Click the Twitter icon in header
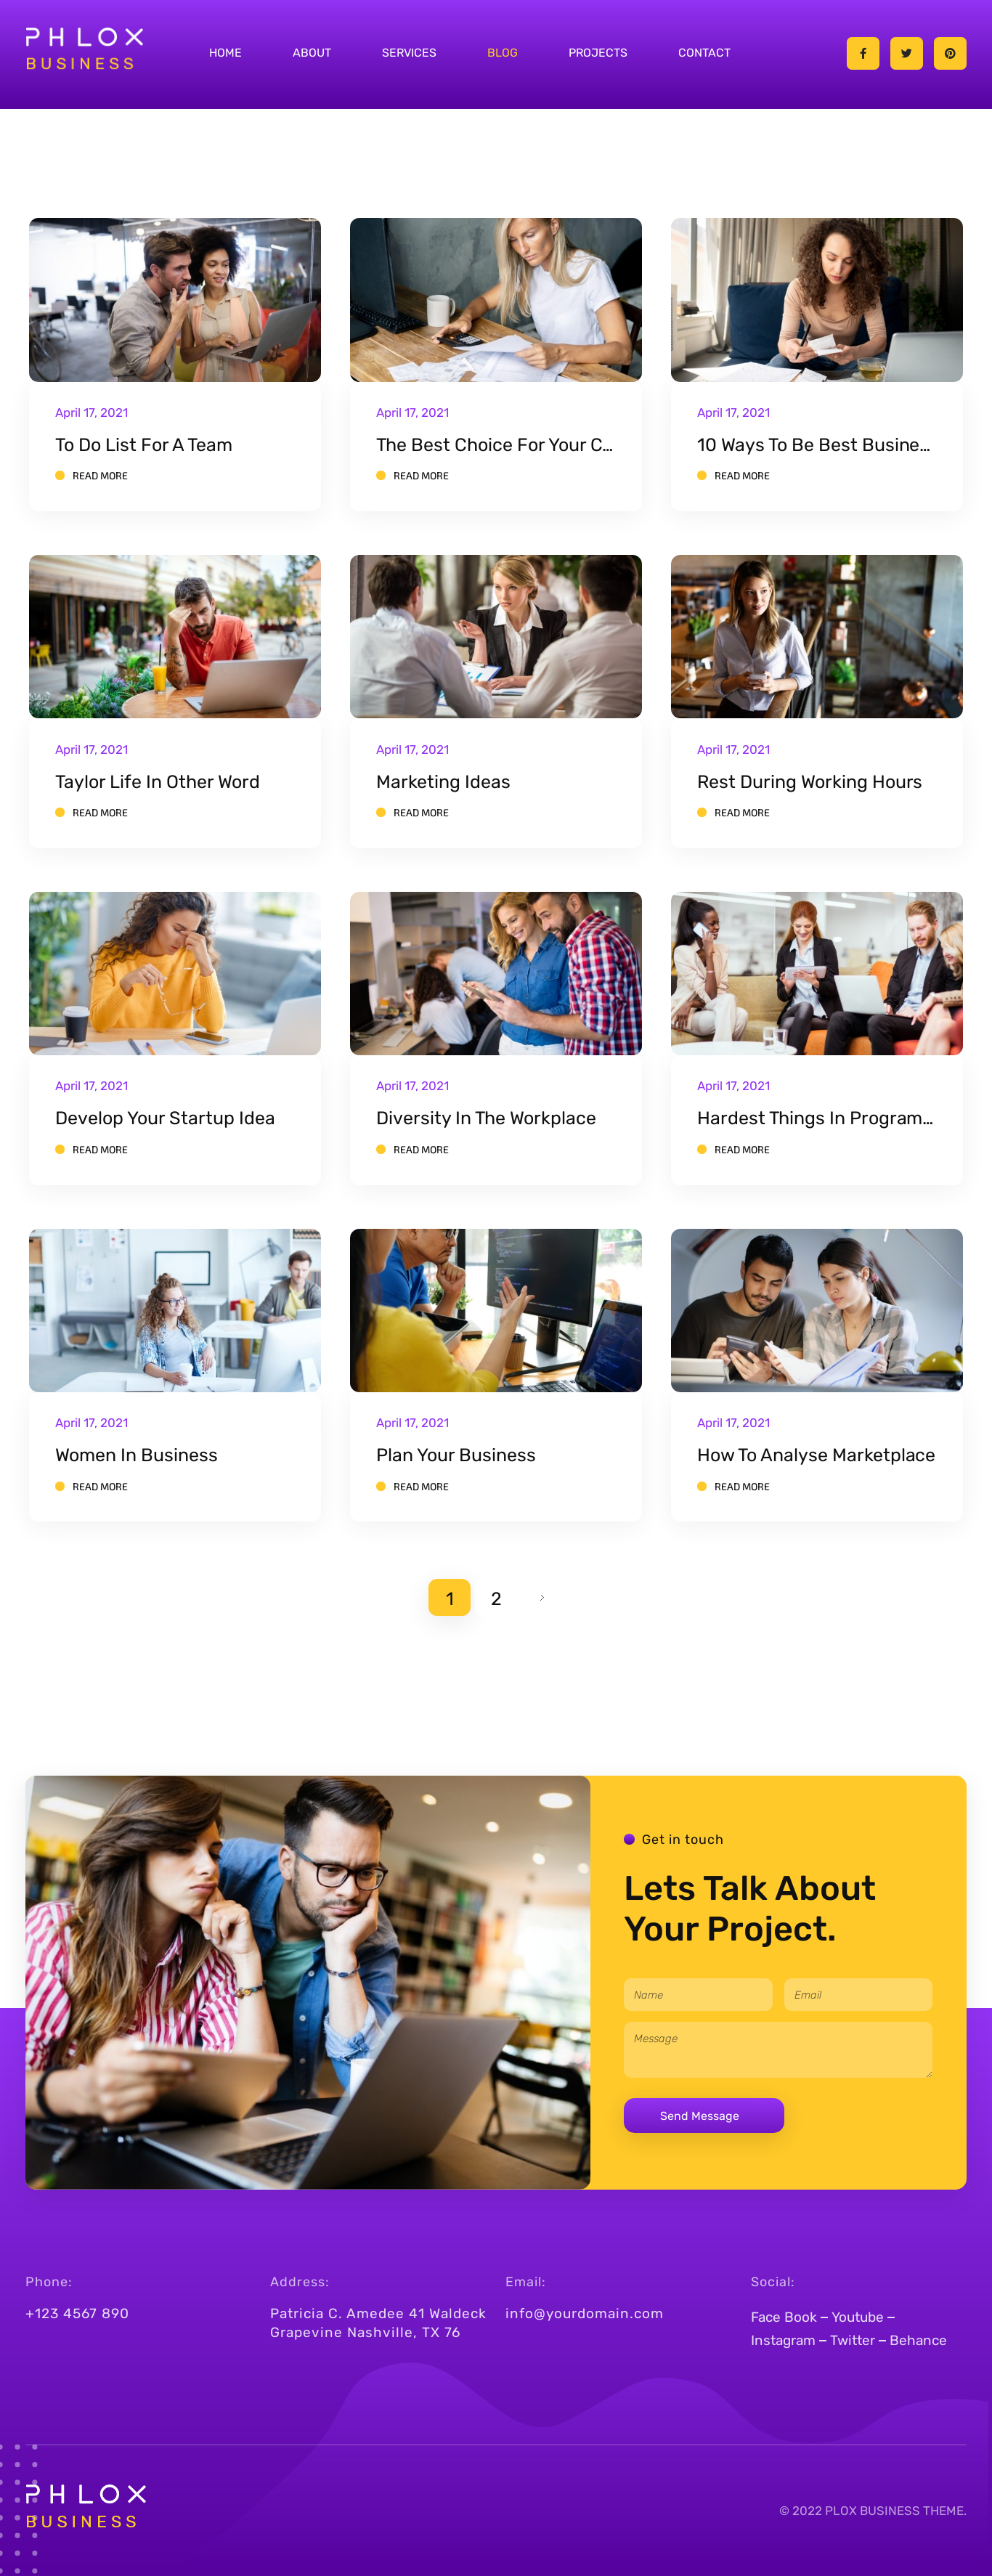Image resolution: width=992 pixels, height=2576 pixels. coord(906,53)
